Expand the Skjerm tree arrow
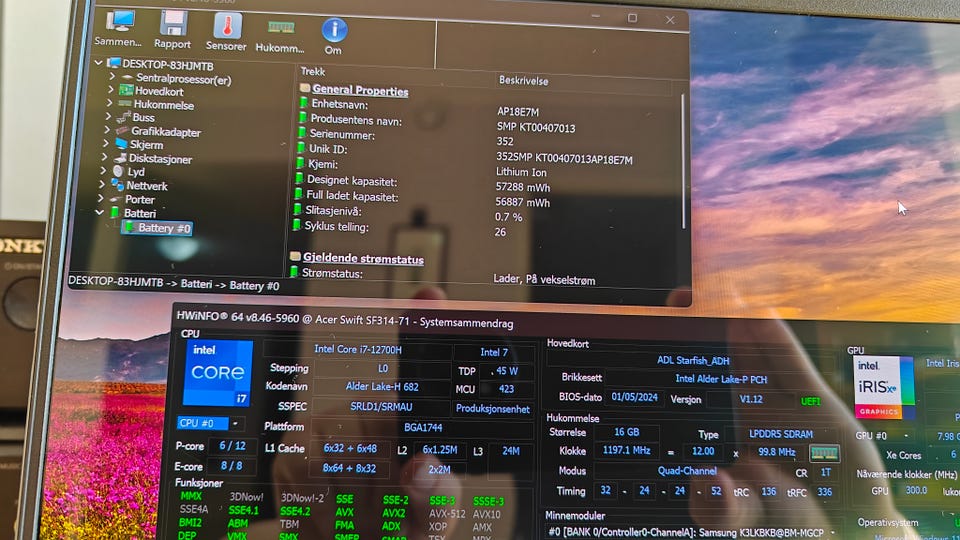Viewport: 960px width, 540px height. tap(106, 143)
